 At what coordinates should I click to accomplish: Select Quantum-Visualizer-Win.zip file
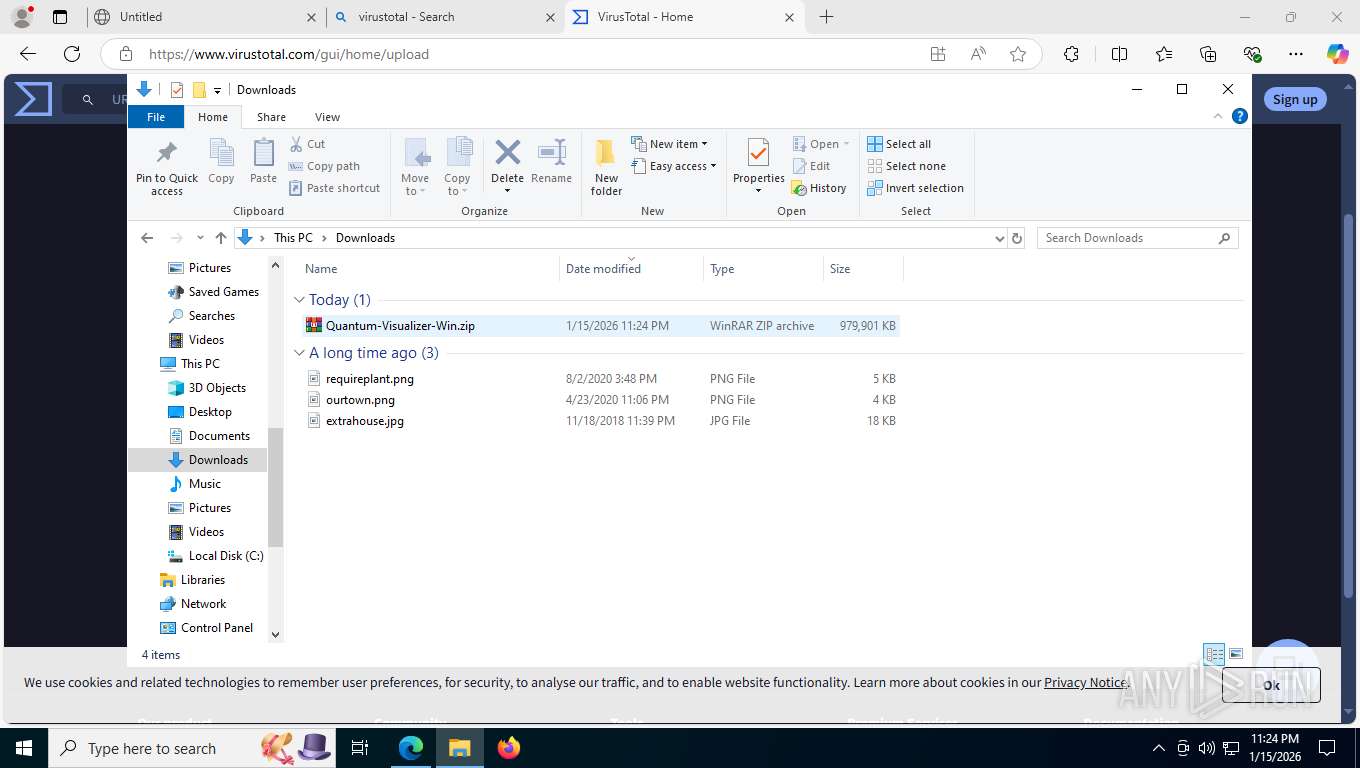[x=600, y=326]
